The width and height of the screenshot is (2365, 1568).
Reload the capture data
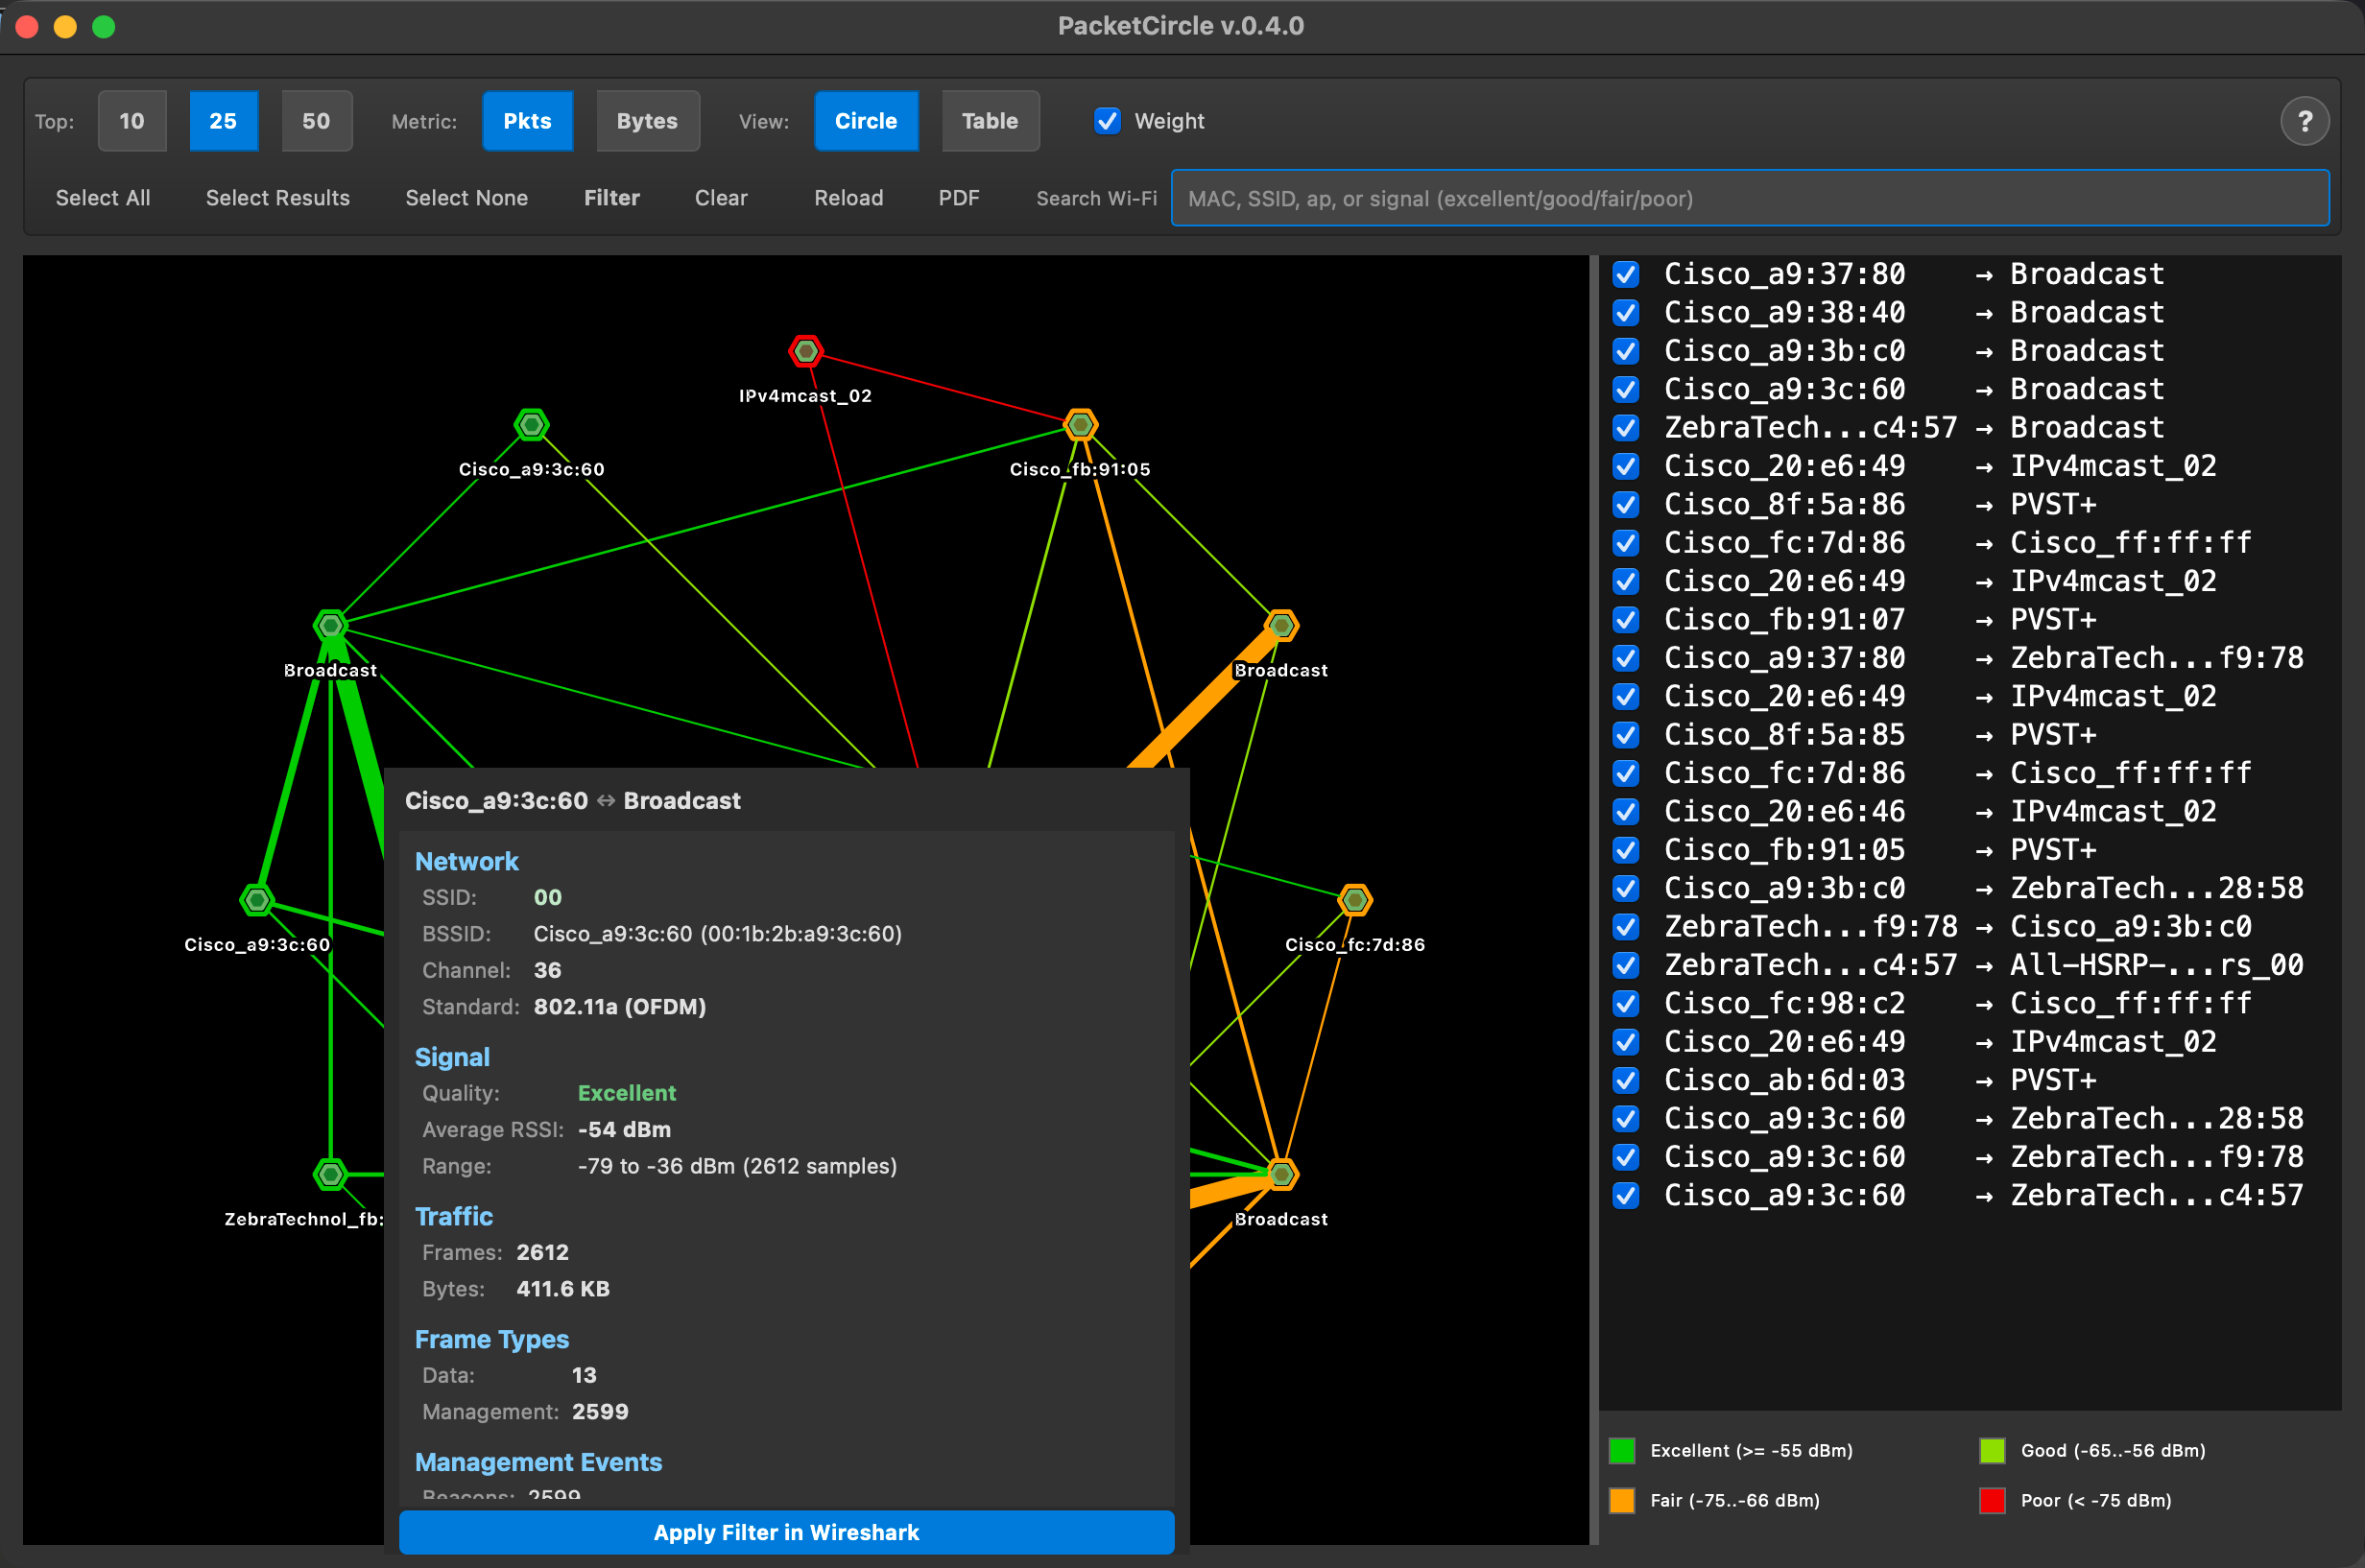point(848,198)
